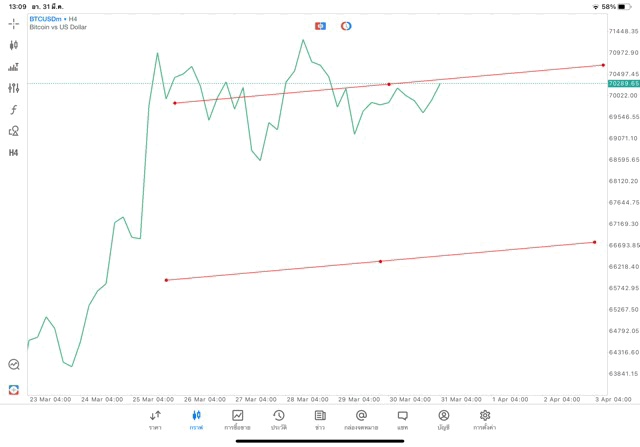This screenshot has height=447, width=640.
Task: Tap the current price label 70289.65
Action: 623,84
